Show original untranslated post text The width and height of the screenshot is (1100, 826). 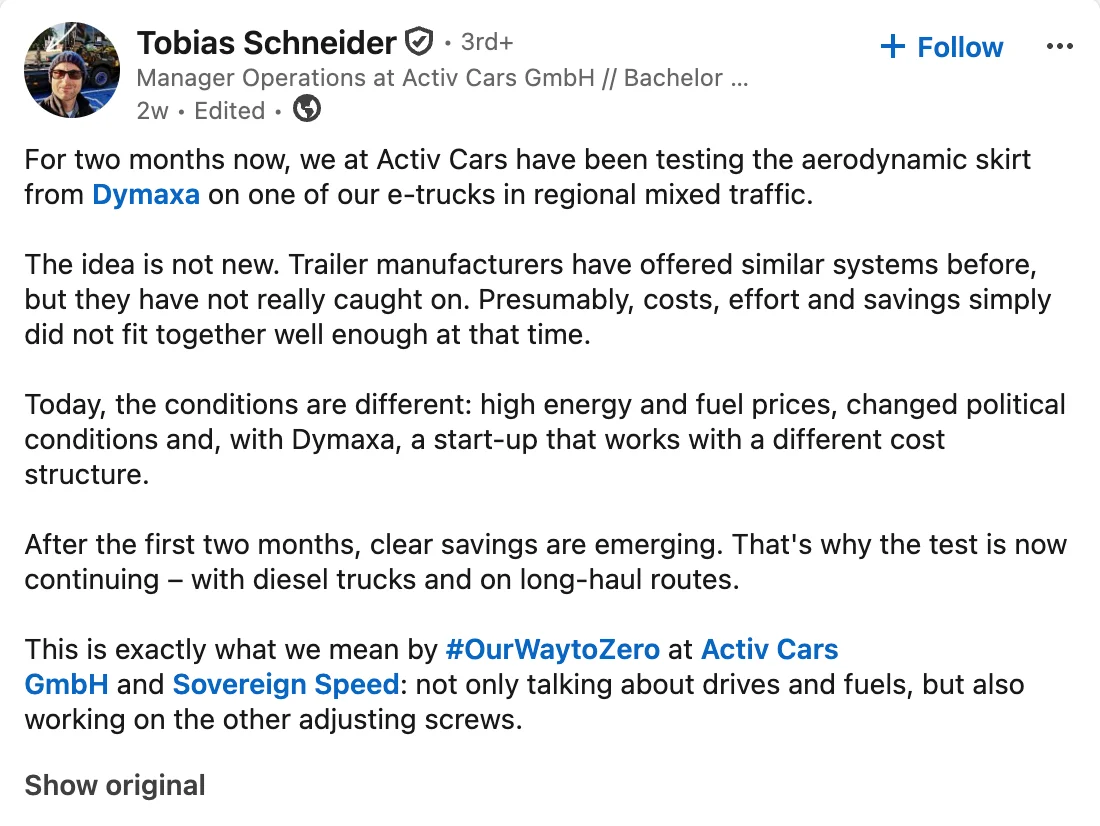[115, 785]
